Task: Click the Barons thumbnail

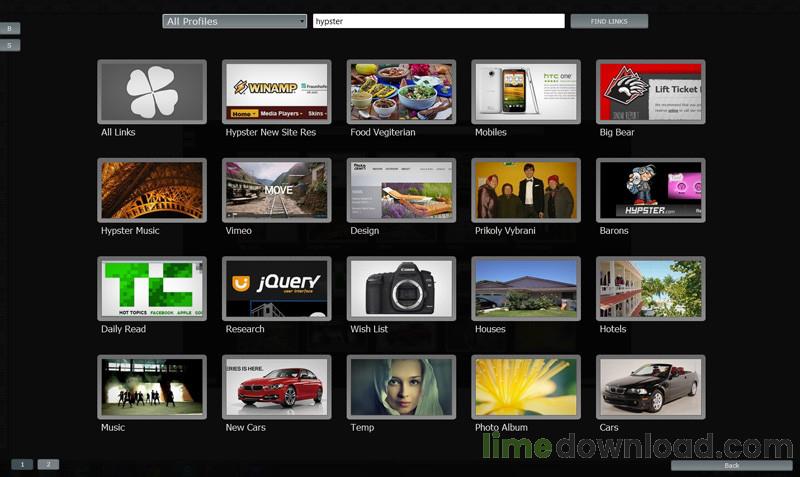Action: pos(650,190)
